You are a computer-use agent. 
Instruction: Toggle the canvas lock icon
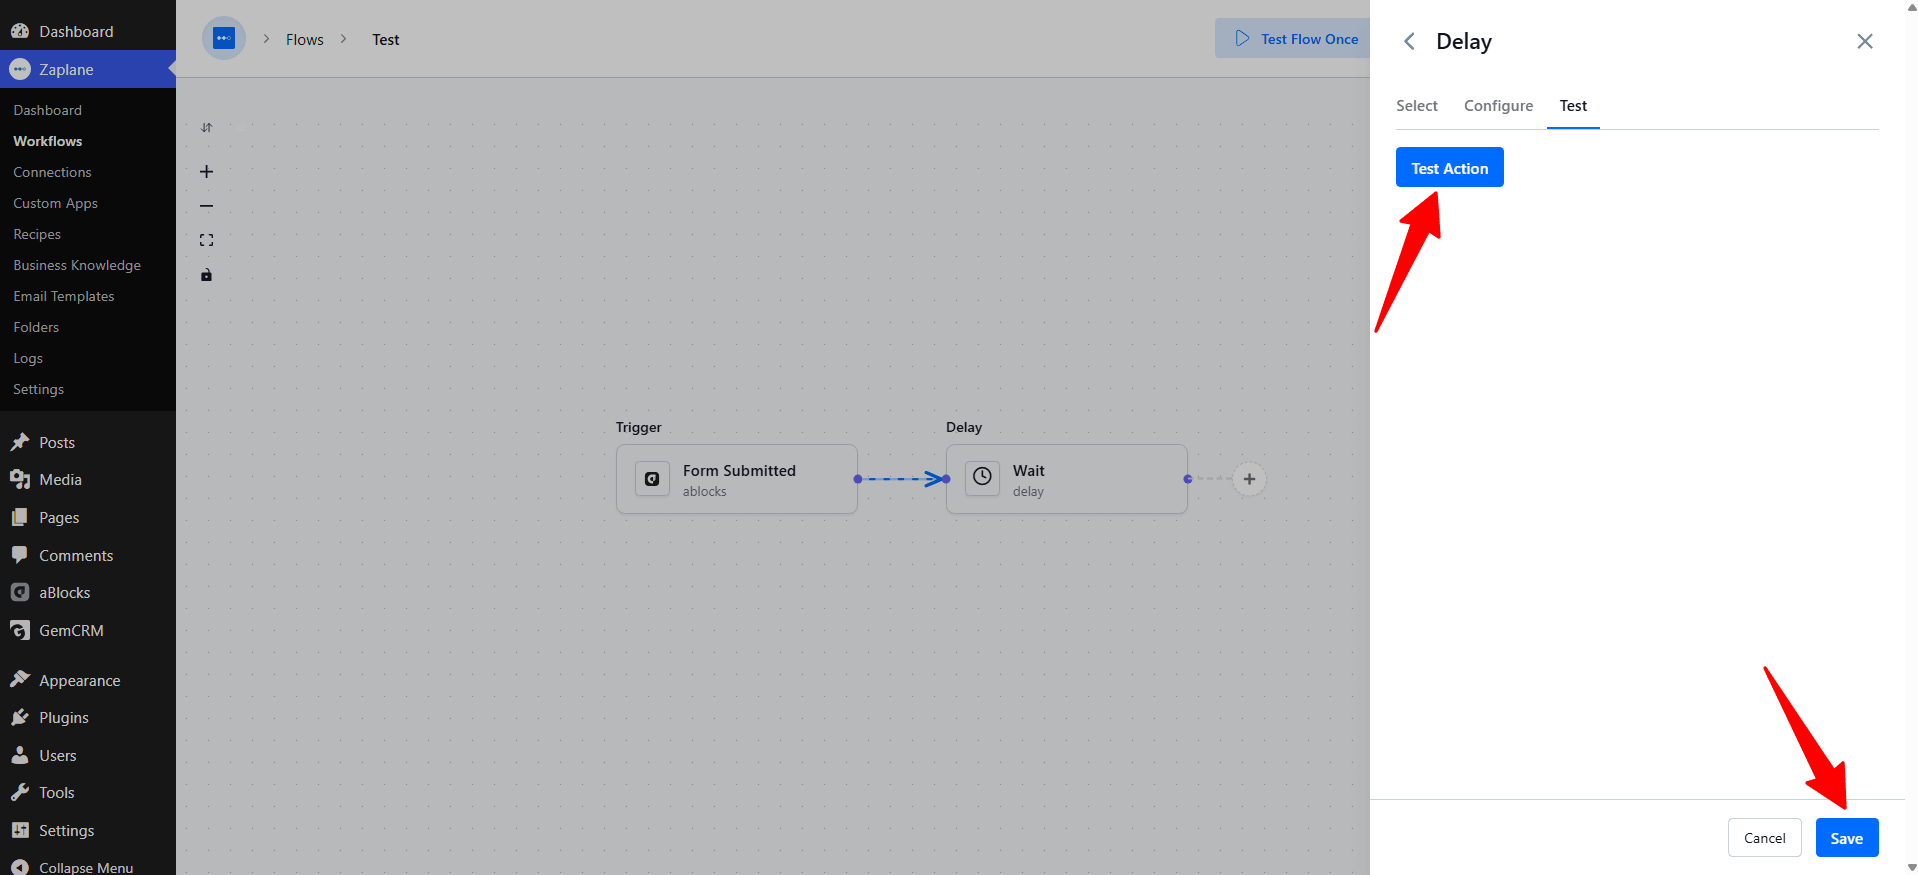[x=206, y=275]
